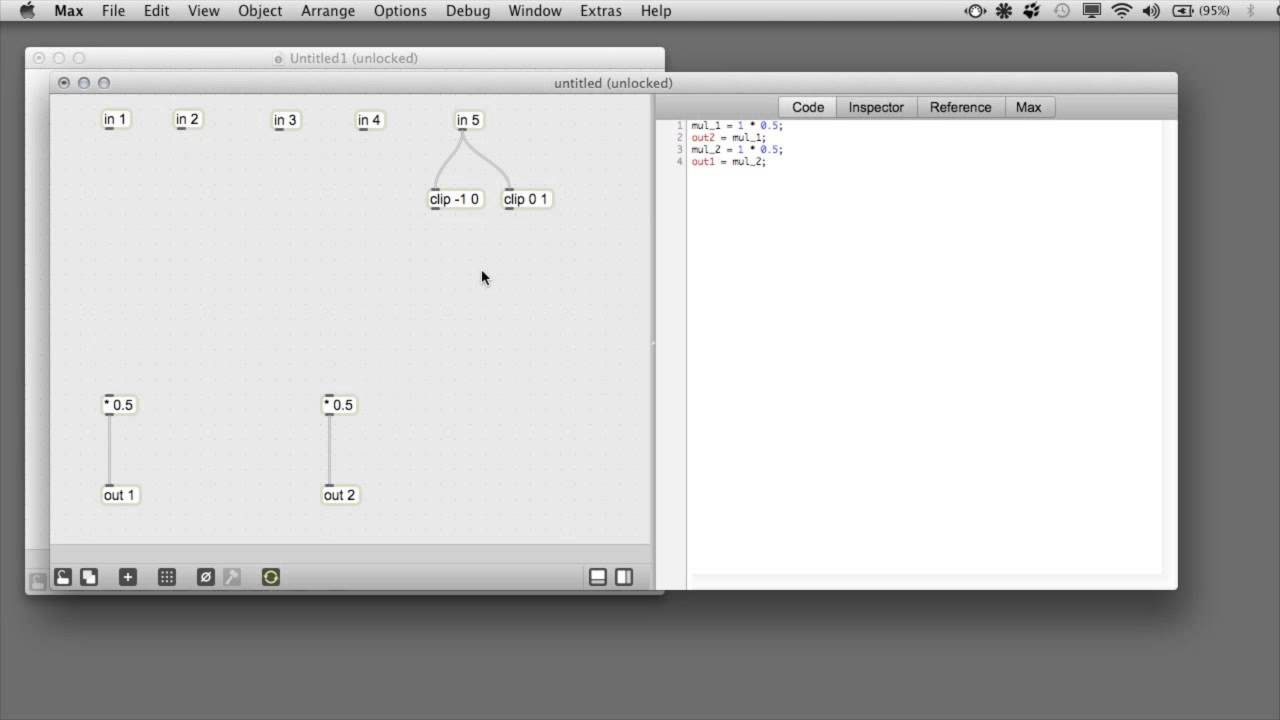Open the Apple menu
Image resolution: width=1280 pixels, height=720 pixels.
tap(27, 11)
